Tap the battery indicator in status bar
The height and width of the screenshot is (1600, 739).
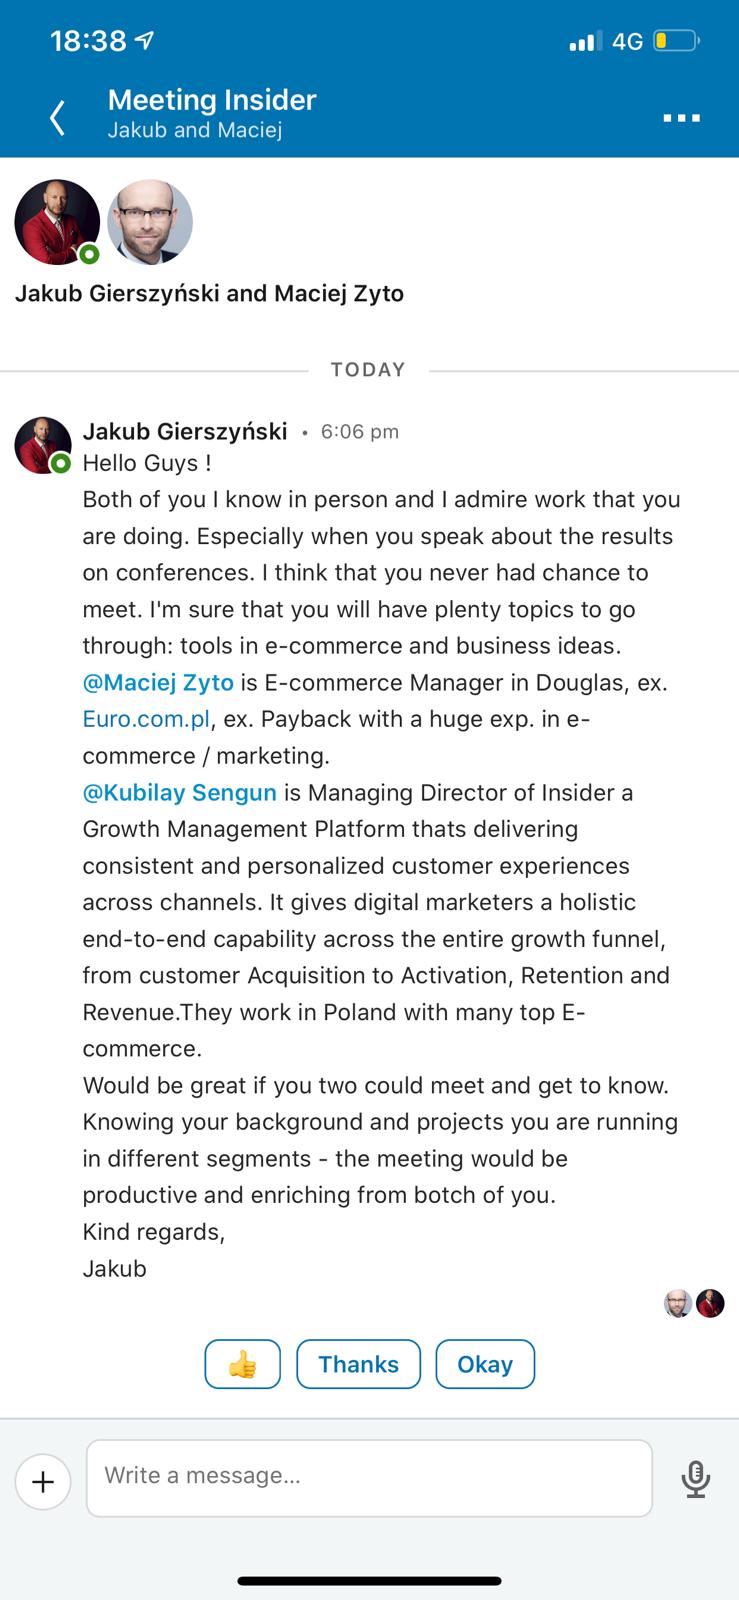(x=675, y=41)
